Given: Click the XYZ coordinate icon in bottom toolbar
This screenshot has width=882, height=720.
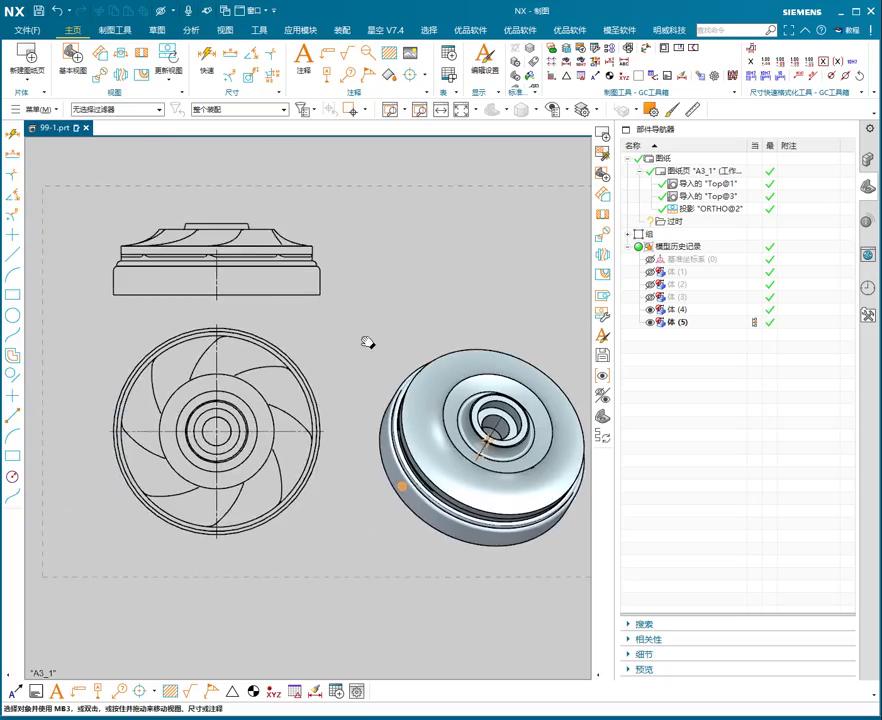Looking at the screenshot, I should [x=273, y=692].
